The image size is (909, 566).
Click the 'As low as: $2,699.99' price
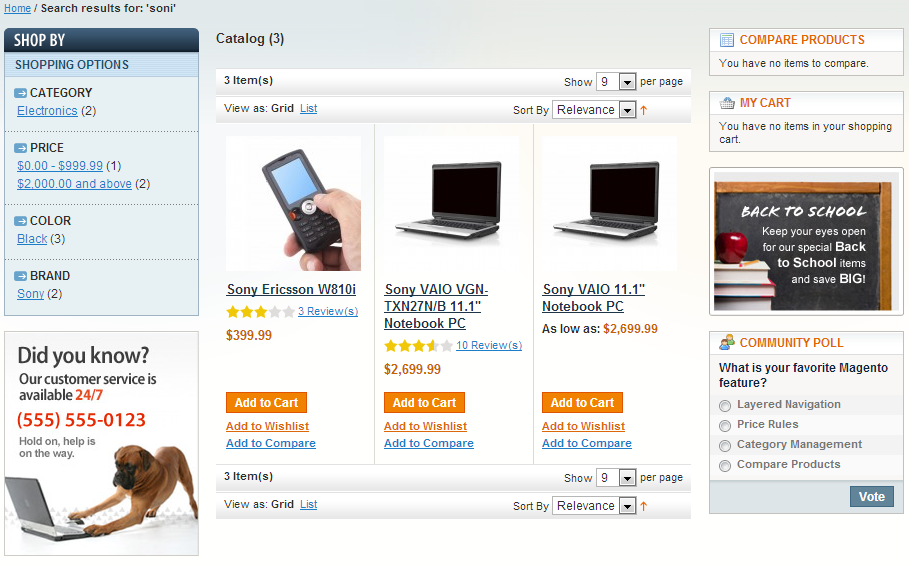(599, 329)
